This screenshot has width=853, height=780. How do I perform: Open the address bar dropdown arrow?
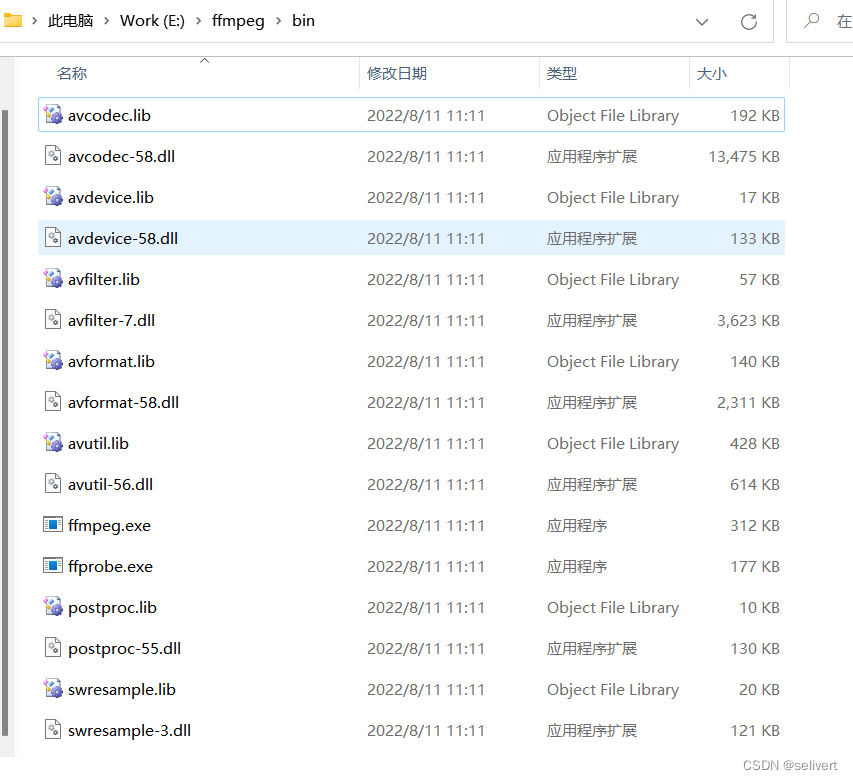(x=702, y=21)
